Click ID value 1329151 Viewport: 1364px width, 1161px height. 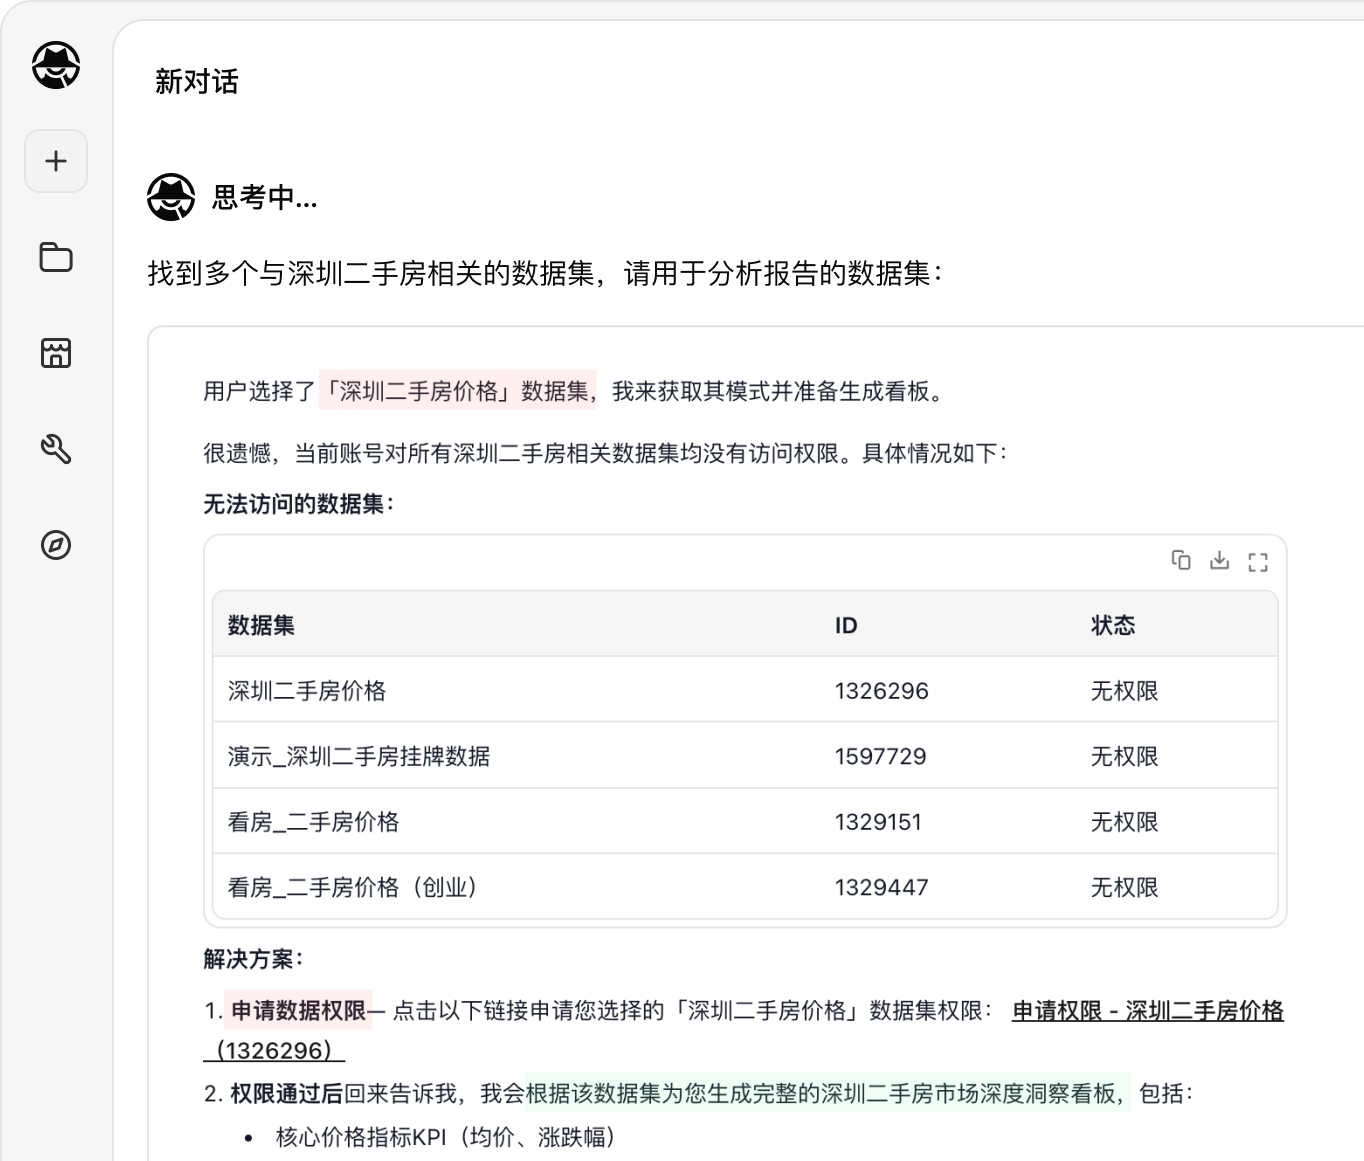pyautogui.click(x=878, y=822)
